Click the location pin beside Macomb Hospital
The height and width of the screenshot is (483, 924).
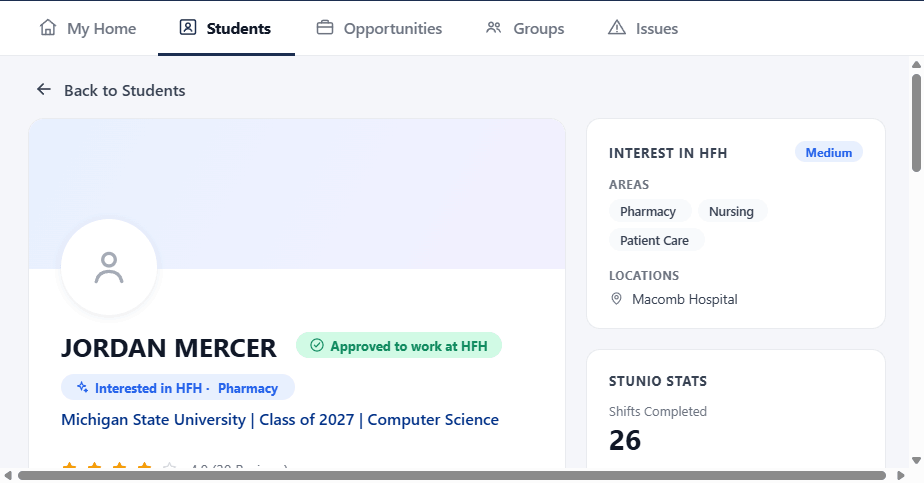(x=616, y=299)
